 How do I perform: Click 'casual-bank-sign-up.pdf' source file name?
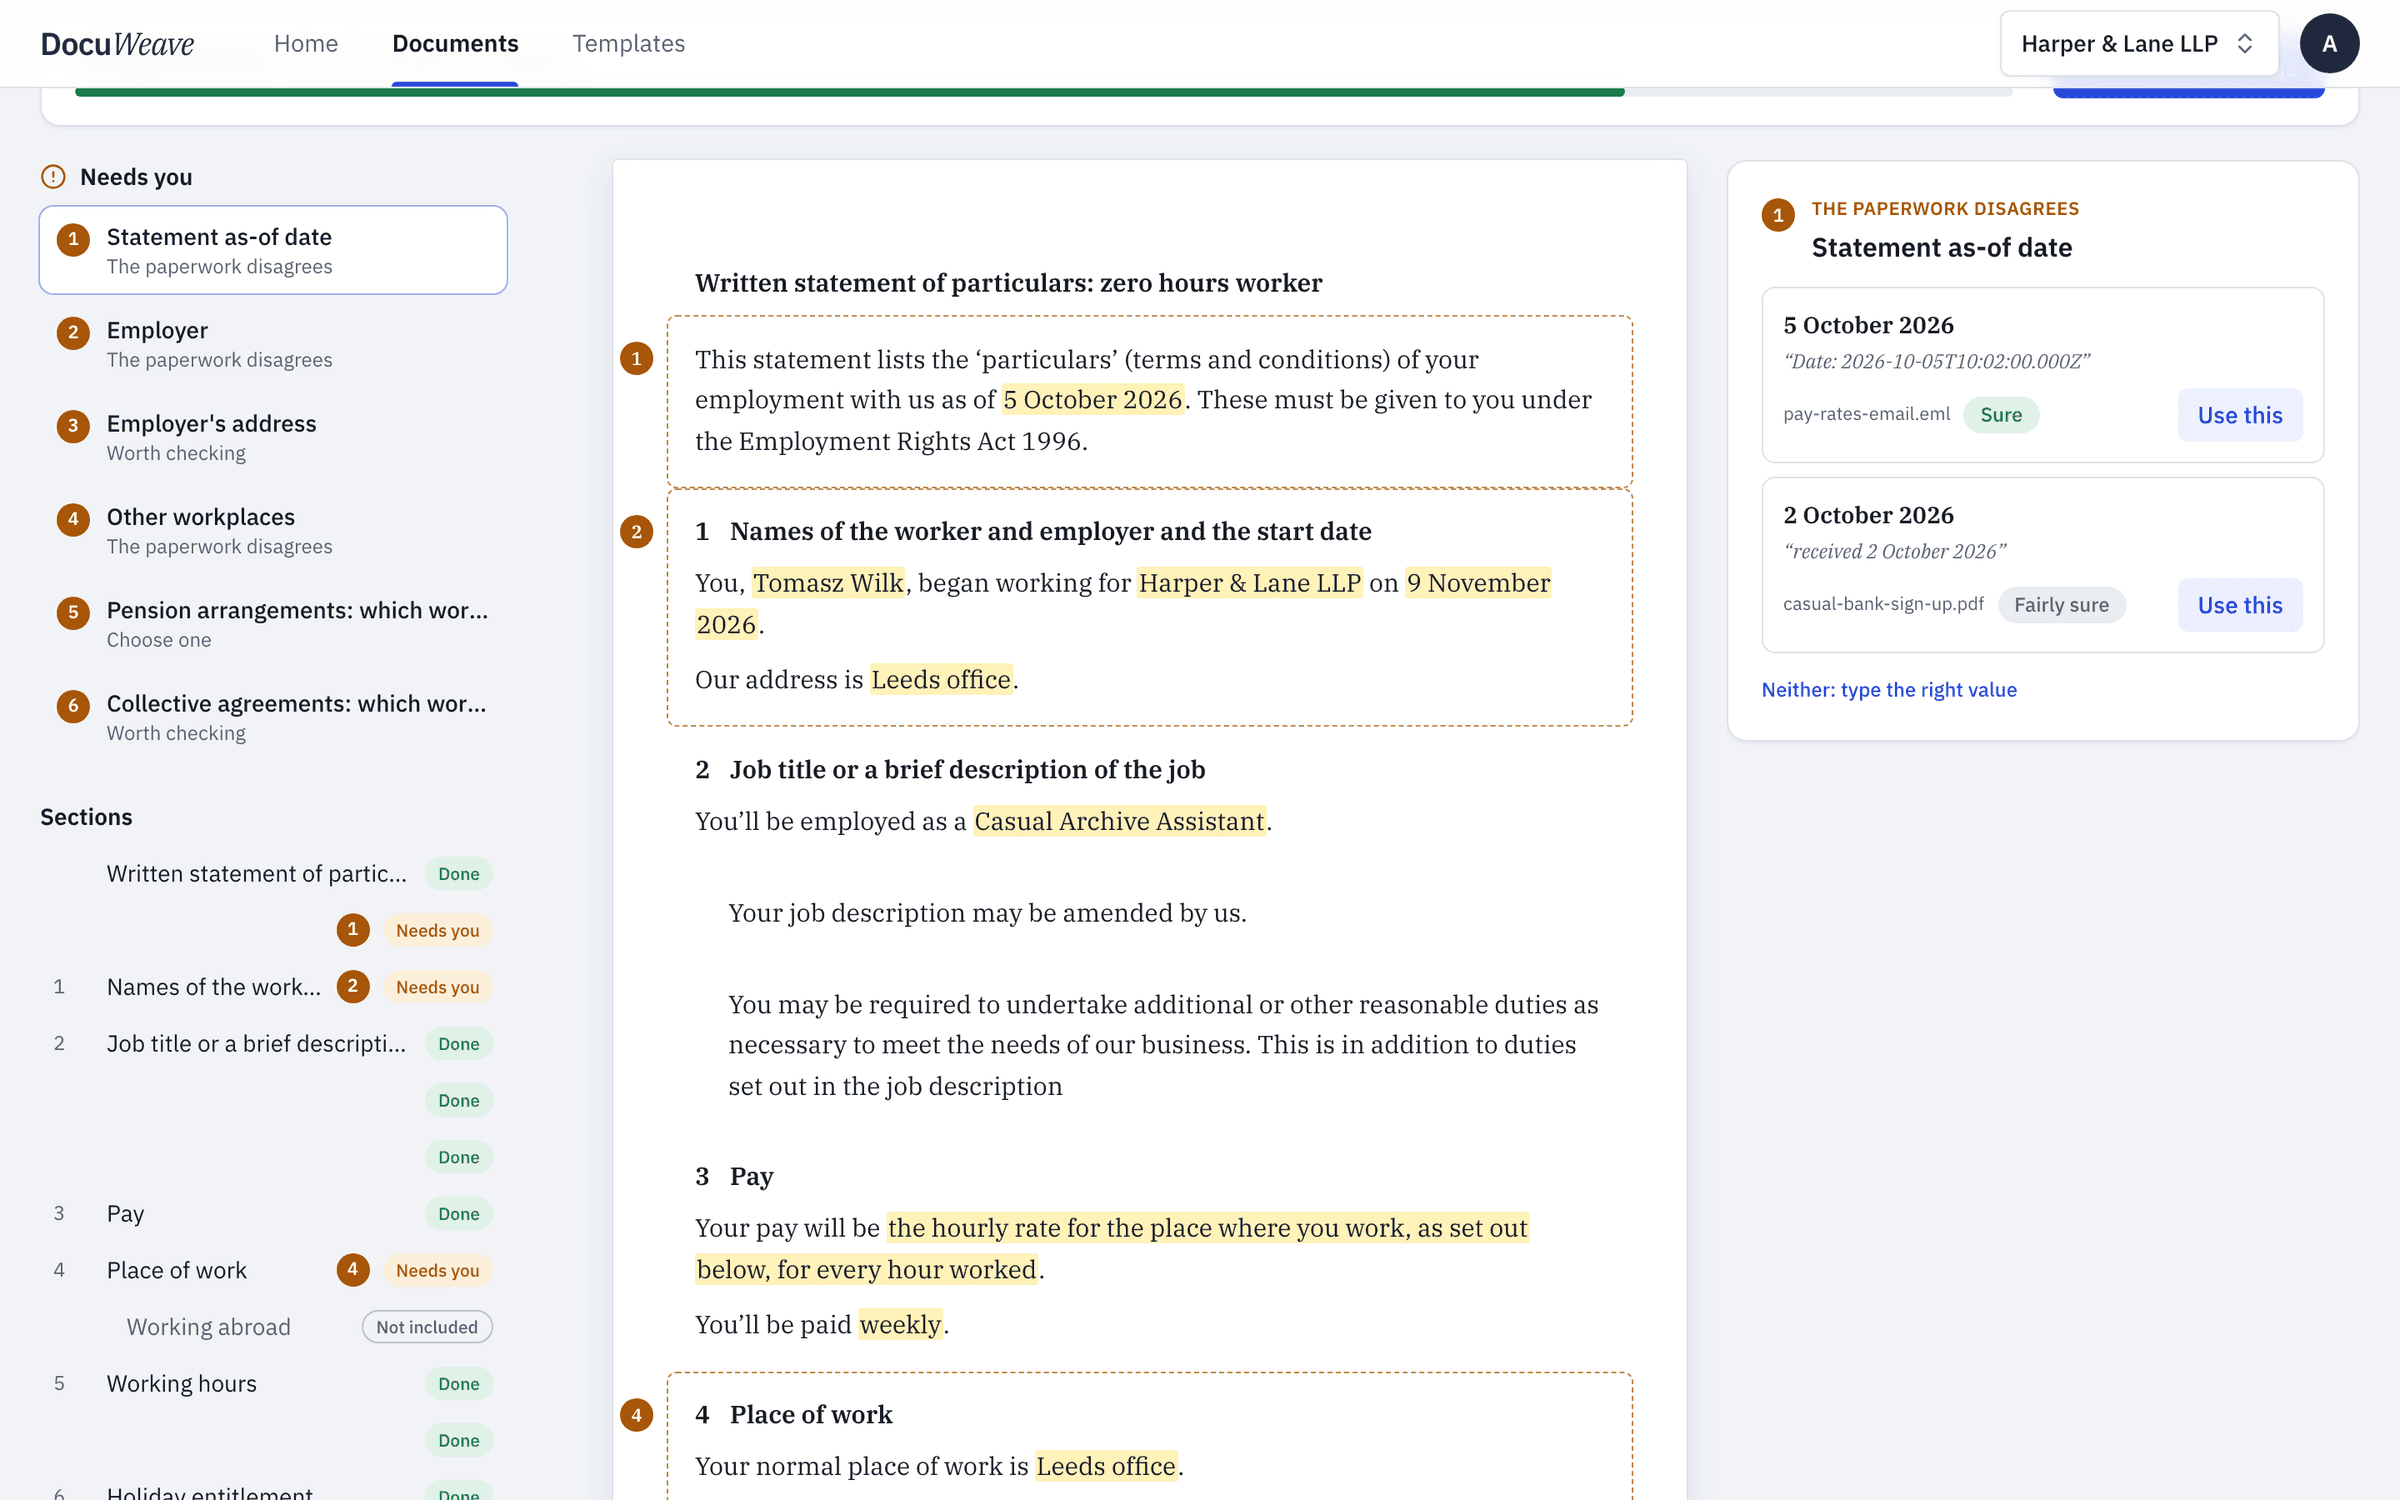pyautogui.click(x=1883, y=604)
